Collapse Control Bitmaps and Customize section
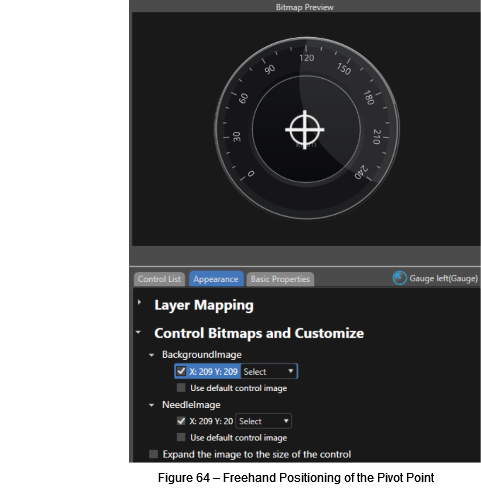Image resolution: width=481 pixels, height=494 pixels. click(x=138, y=332)
